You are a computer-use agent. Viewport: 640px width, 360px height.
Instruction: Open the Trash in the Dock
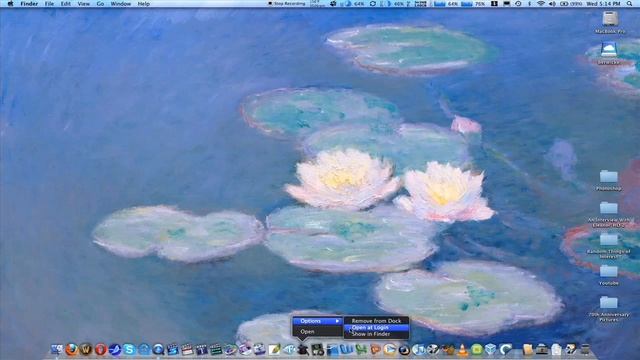(x=585, y=349)
